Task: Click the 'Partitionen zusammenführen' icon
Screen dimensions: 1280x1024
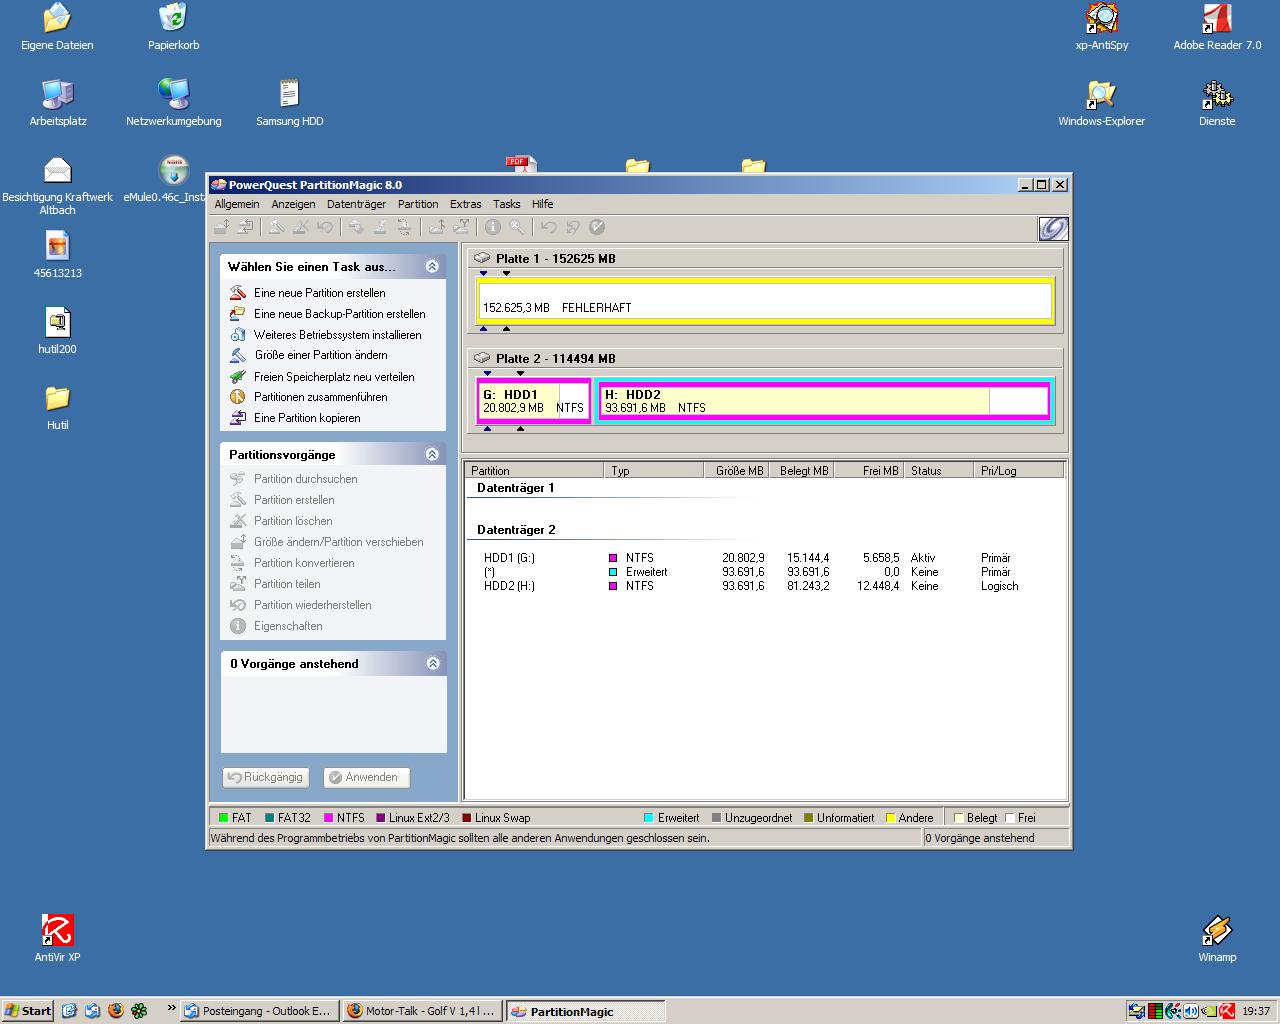Action: coord(238,397)
